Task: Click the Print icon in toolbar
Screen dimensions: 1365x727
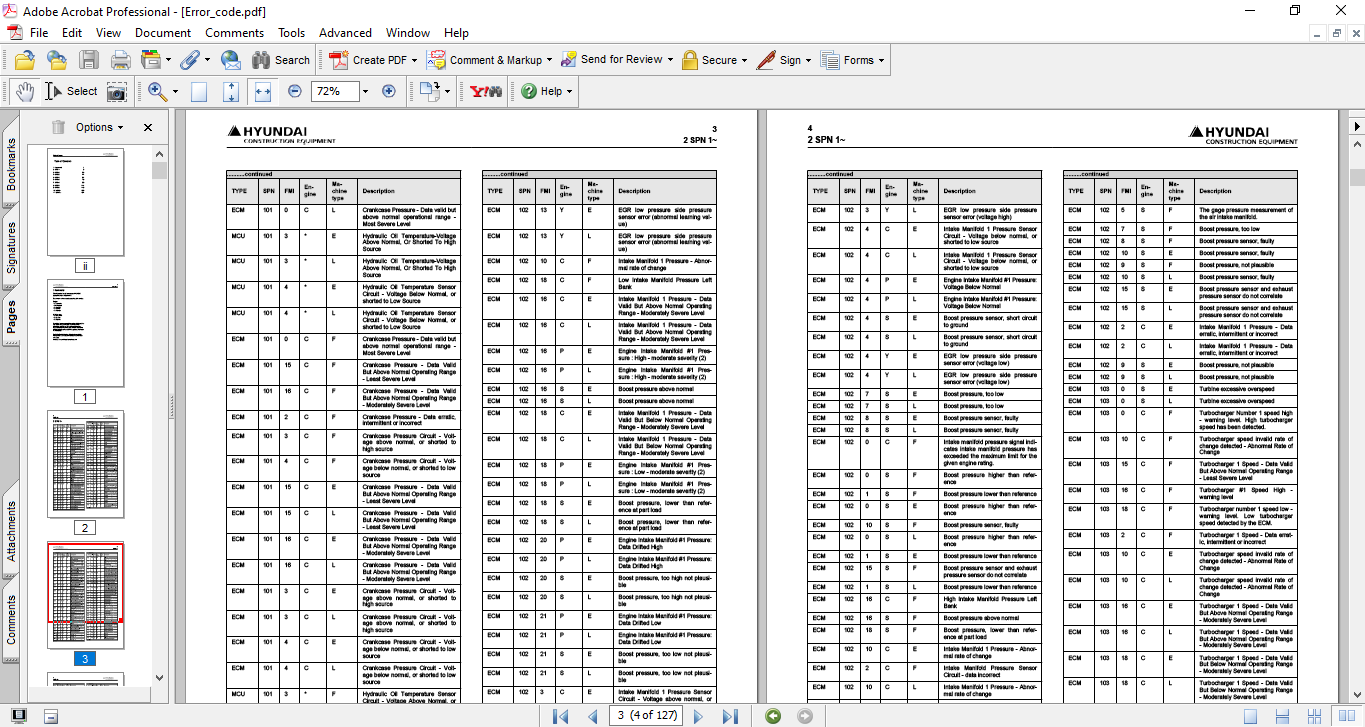Action: pos(119,60)
